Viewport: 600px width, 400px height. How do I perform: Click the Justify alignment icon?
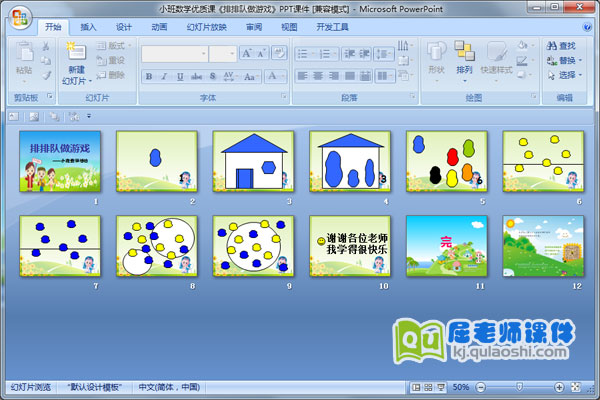(x=350, y=76)
